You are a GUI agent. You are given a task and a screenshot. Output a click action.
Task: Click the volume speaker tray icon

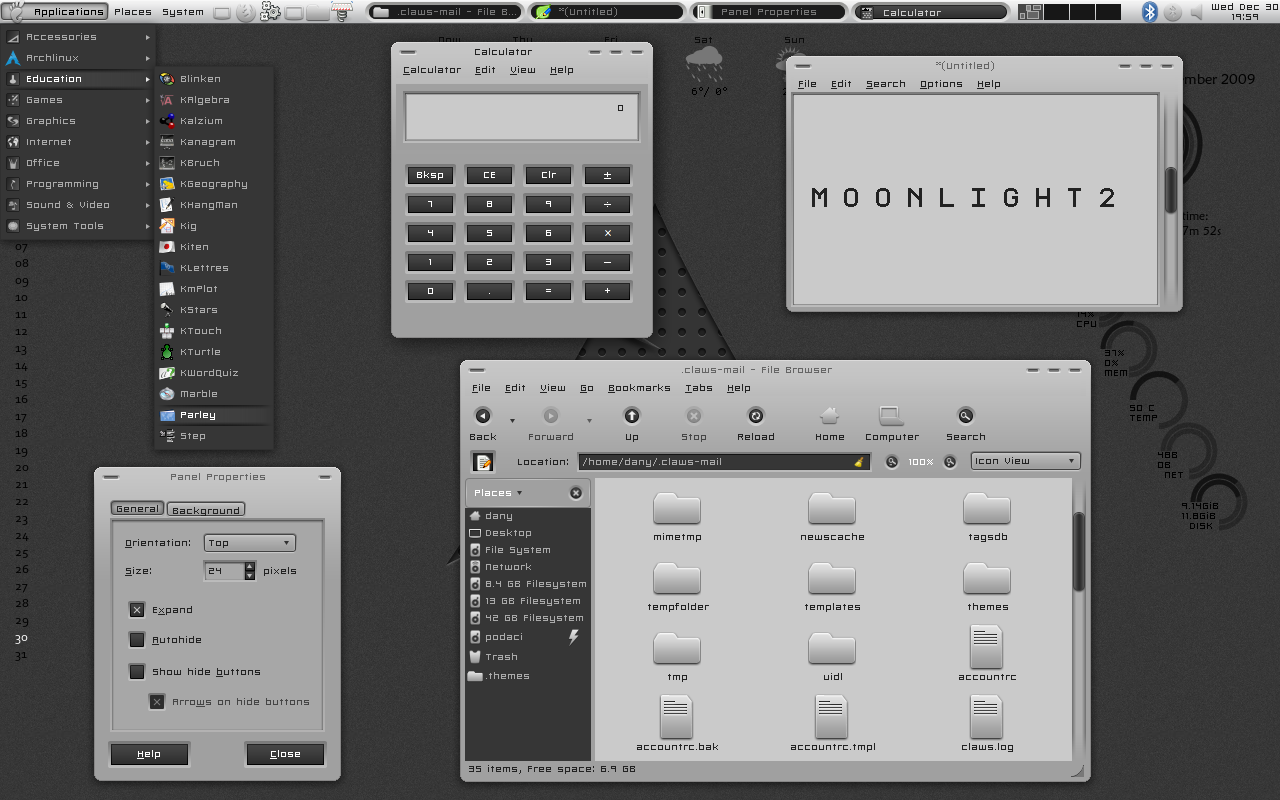click(x=1196, y=12)
